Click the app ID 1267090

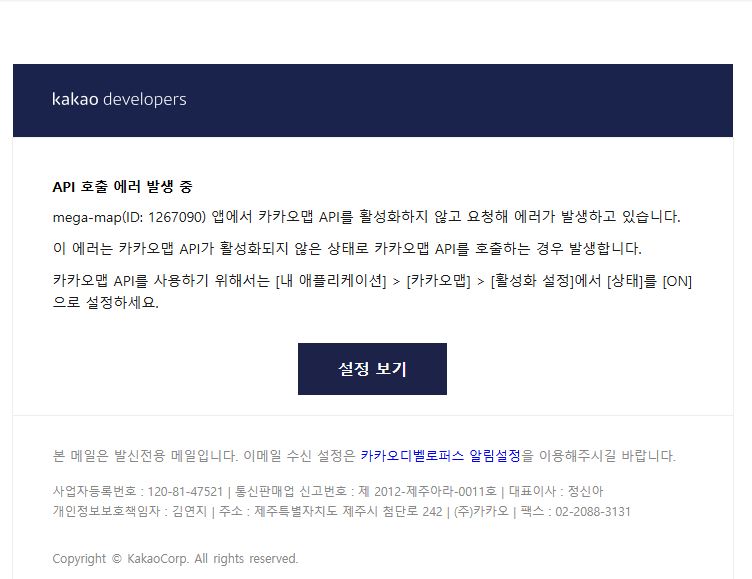click(175, 217)
